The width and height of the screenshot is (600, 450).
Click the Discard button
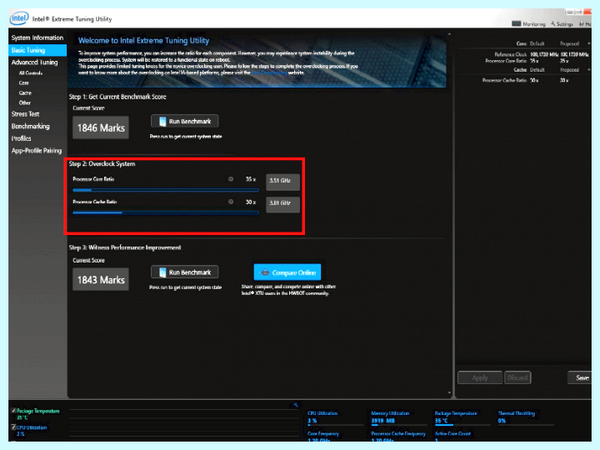click(x=517, y=378)
